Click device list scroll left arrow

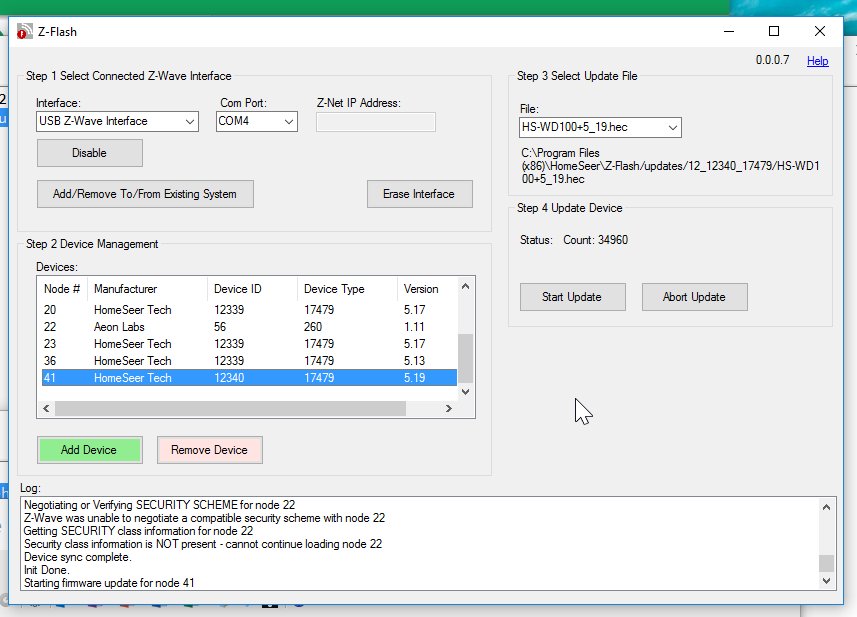tap(46, 408)
